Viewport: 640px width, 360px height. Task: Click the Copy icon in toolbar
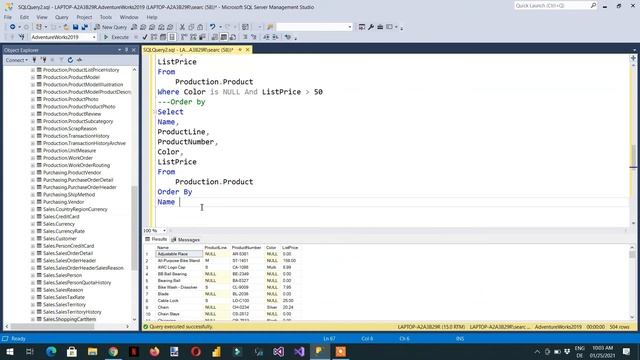pyautogui.click(x=191, y=27)
